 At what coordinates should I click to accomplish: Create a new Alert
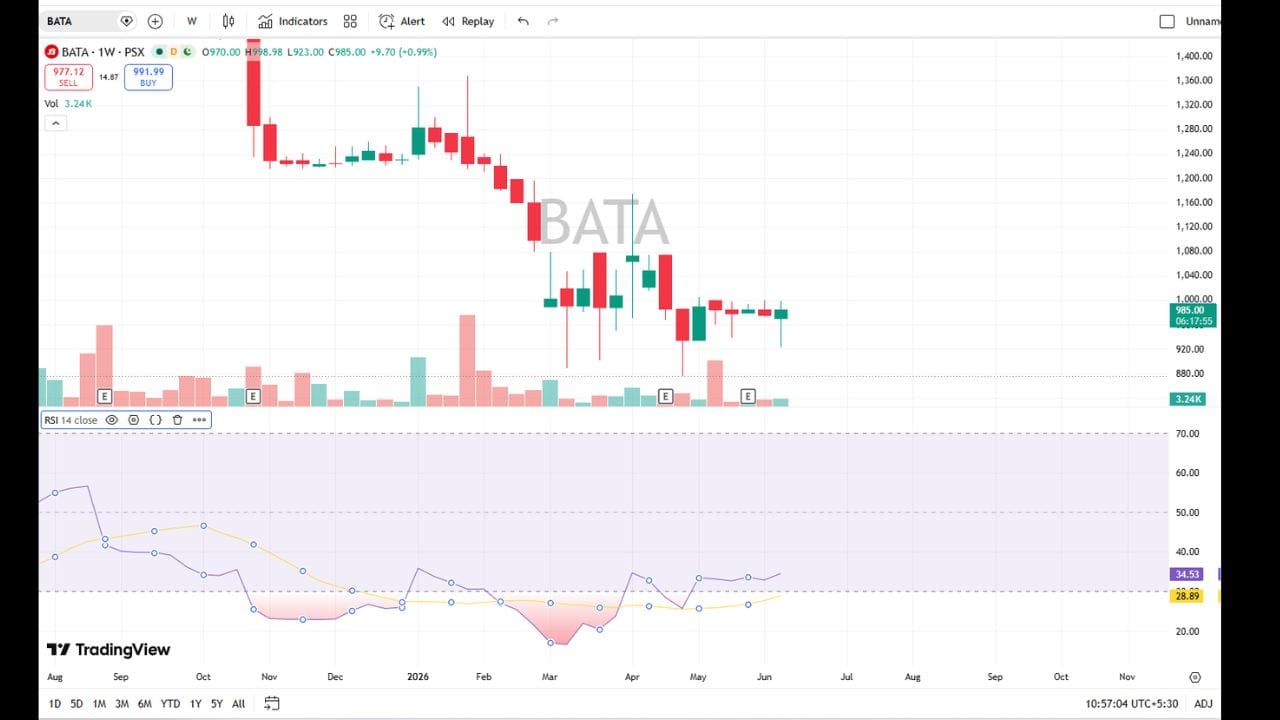click(401, 21)
